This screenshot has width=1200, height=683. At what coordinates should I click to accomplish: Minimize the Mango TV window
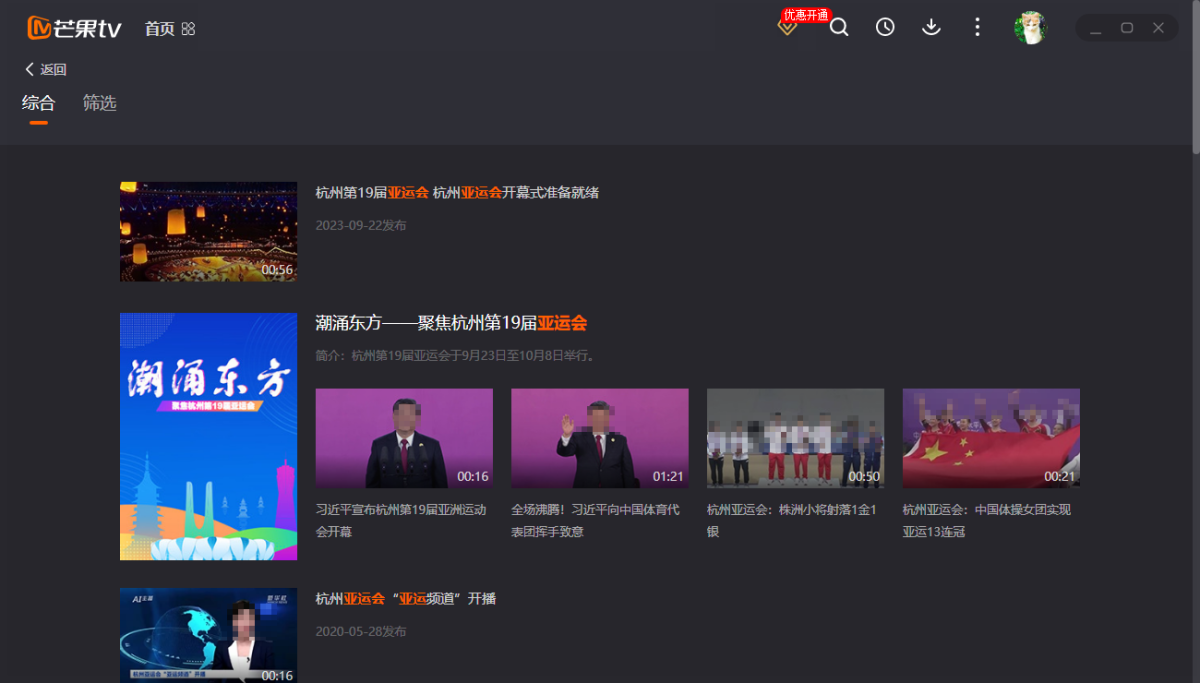1096,28
